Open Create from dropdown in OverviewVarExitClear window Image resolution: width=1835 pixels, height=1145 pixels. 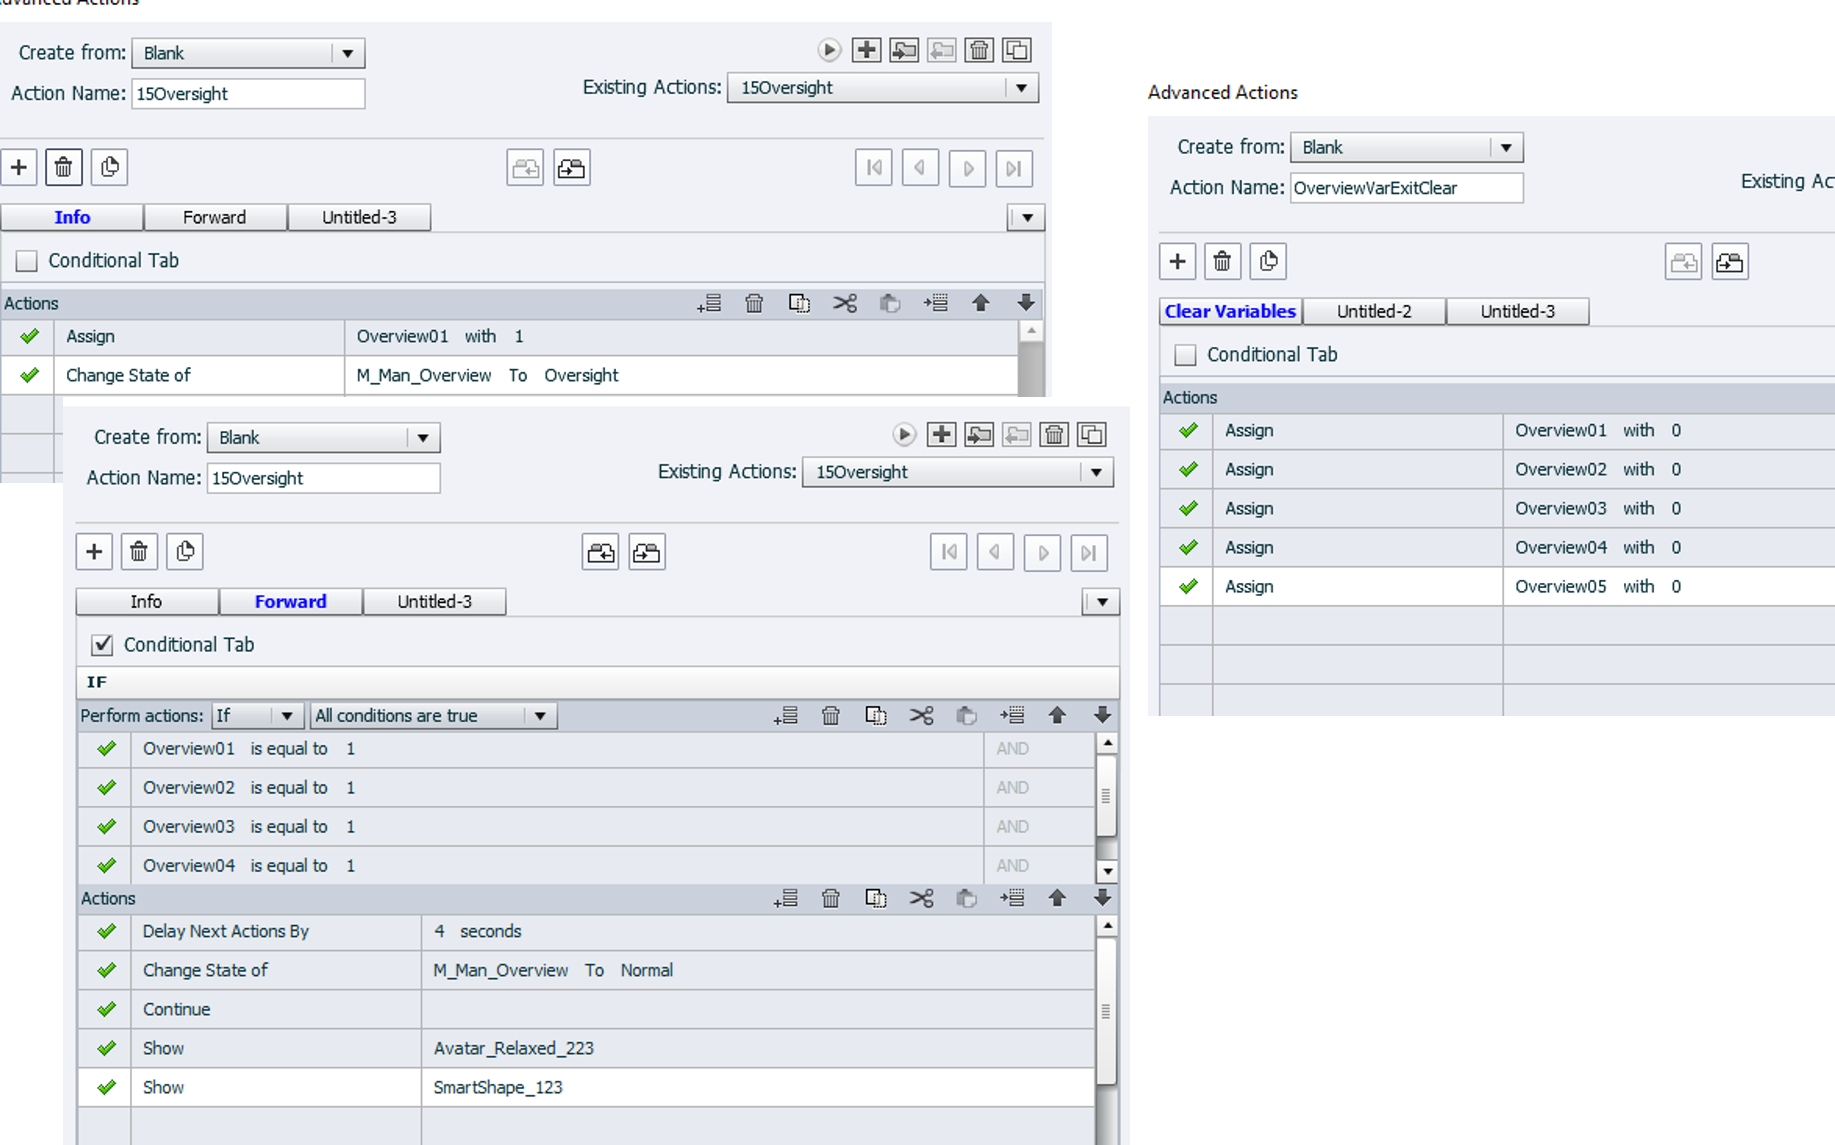(x=1505, y=148)
